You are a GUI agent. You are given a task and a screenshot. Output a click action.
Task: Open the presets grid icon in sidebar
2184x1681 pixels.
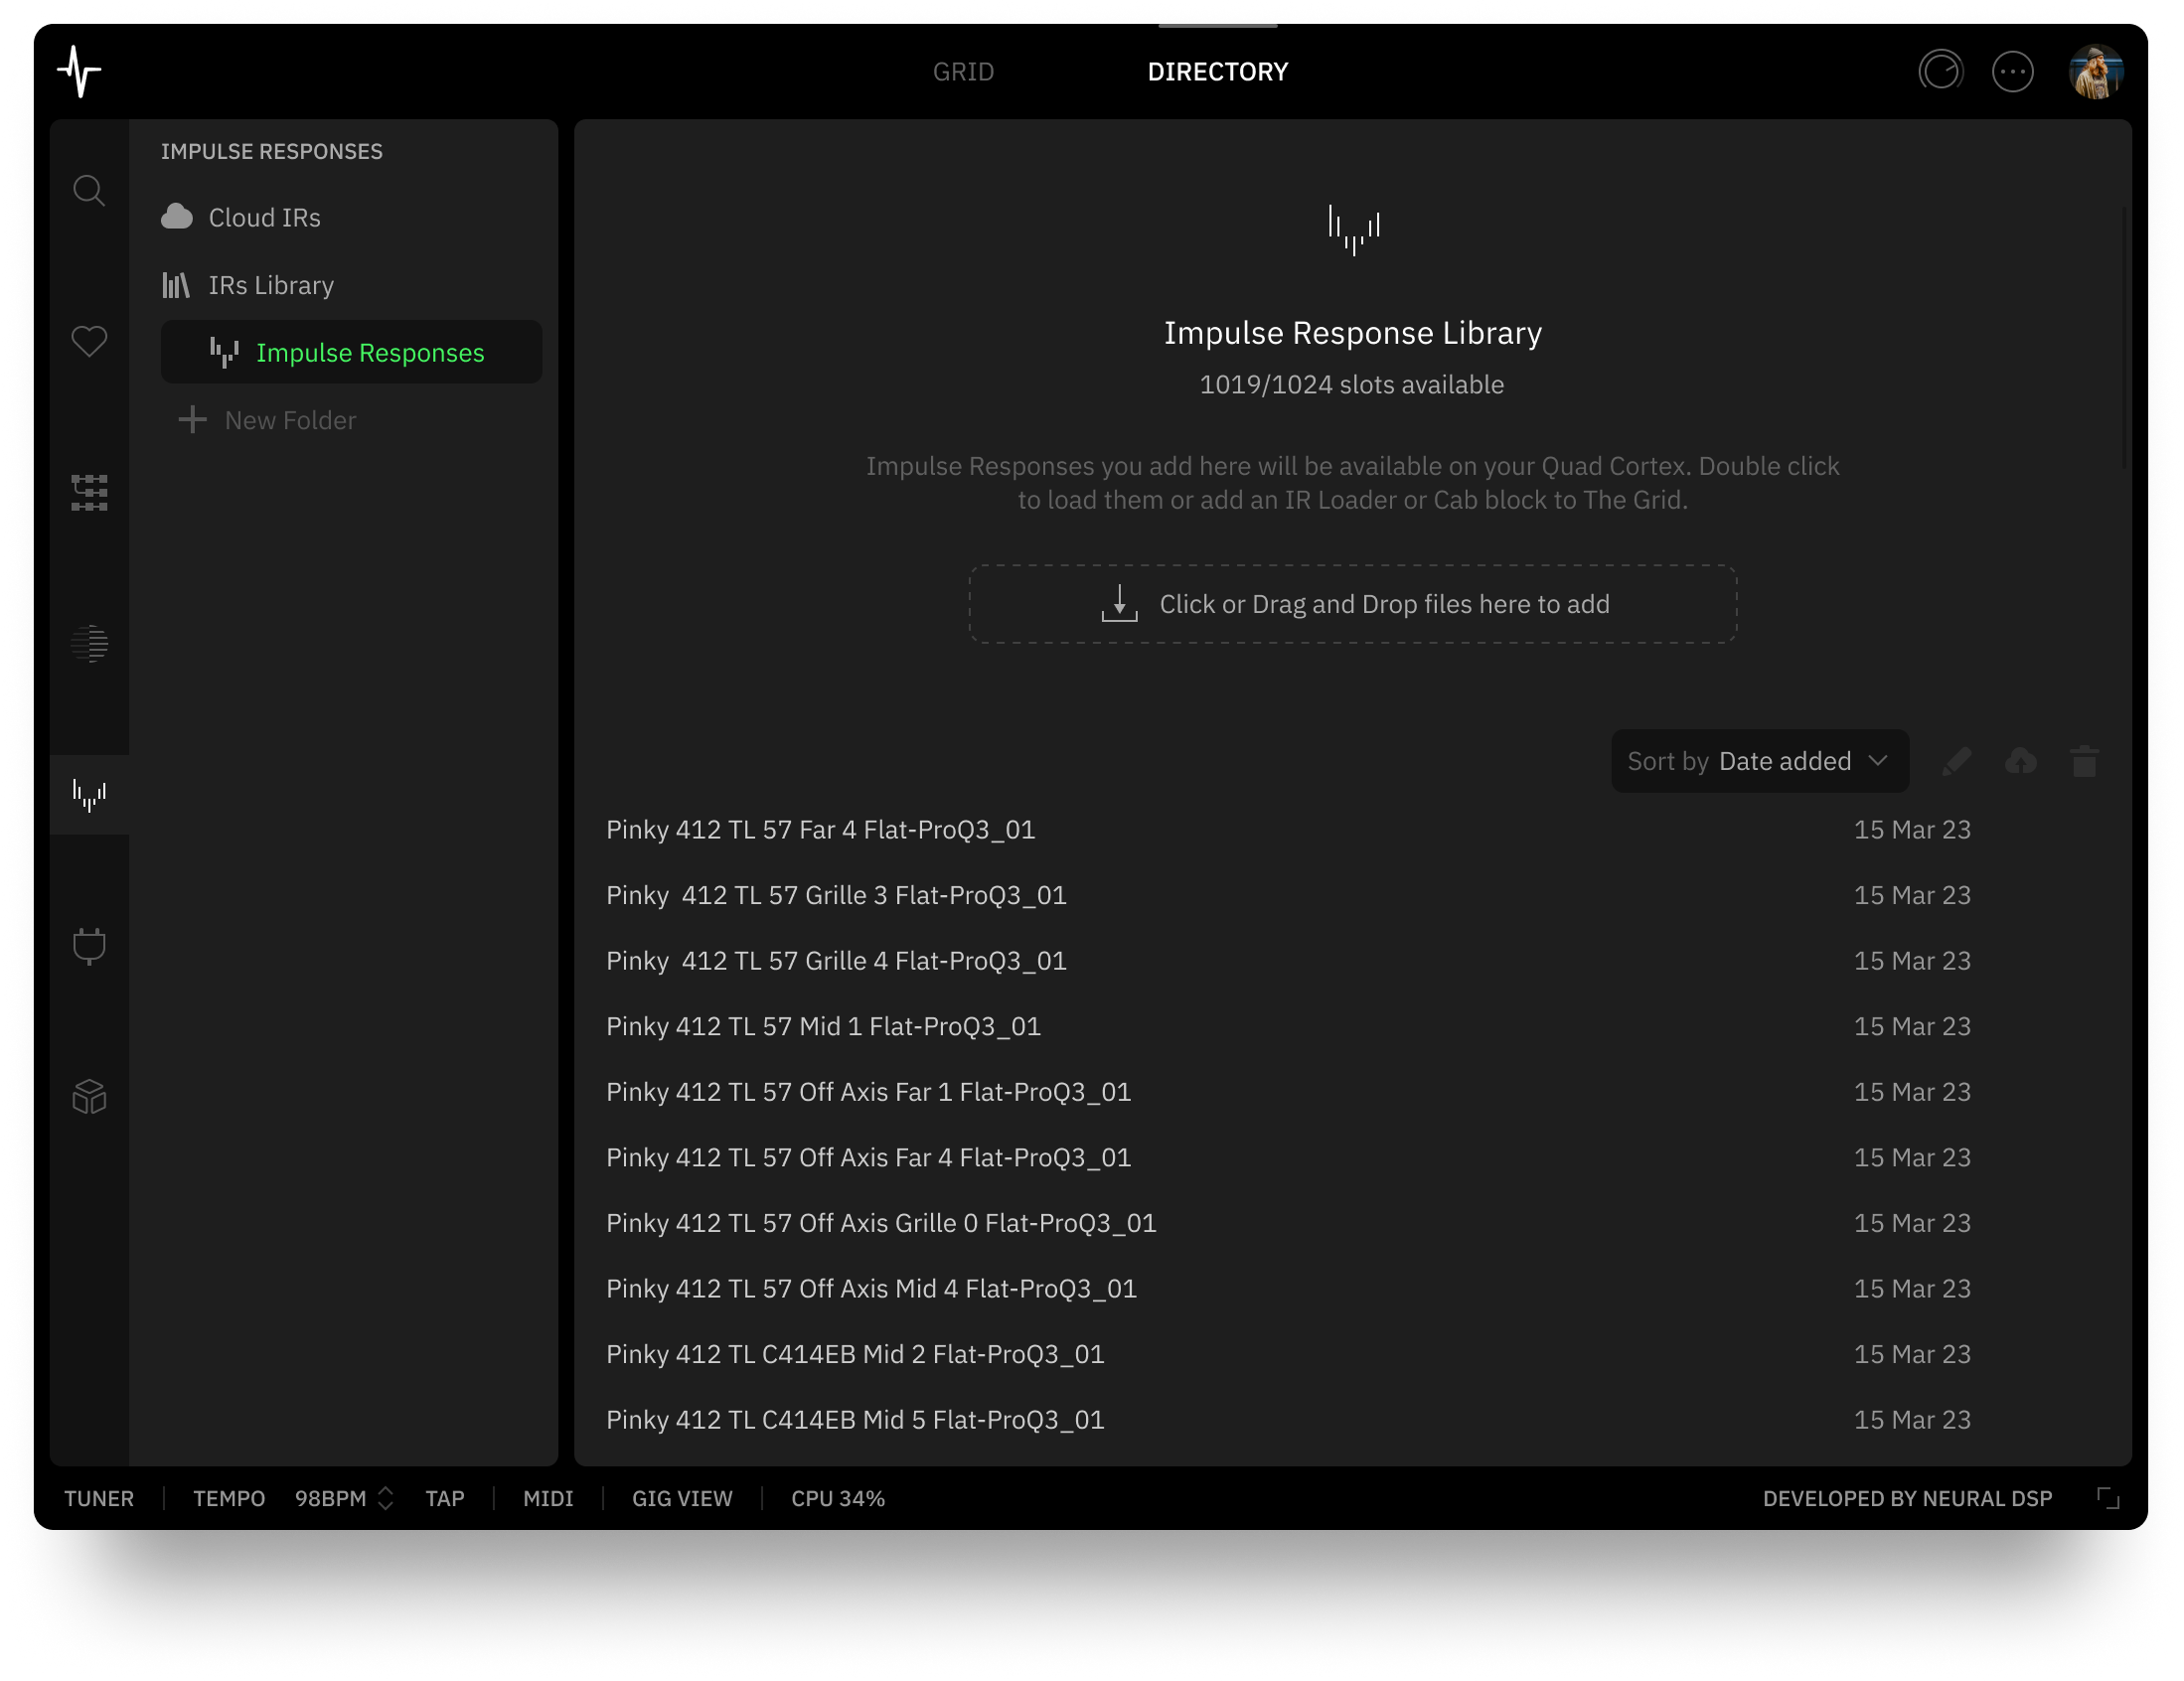(89, 492)
